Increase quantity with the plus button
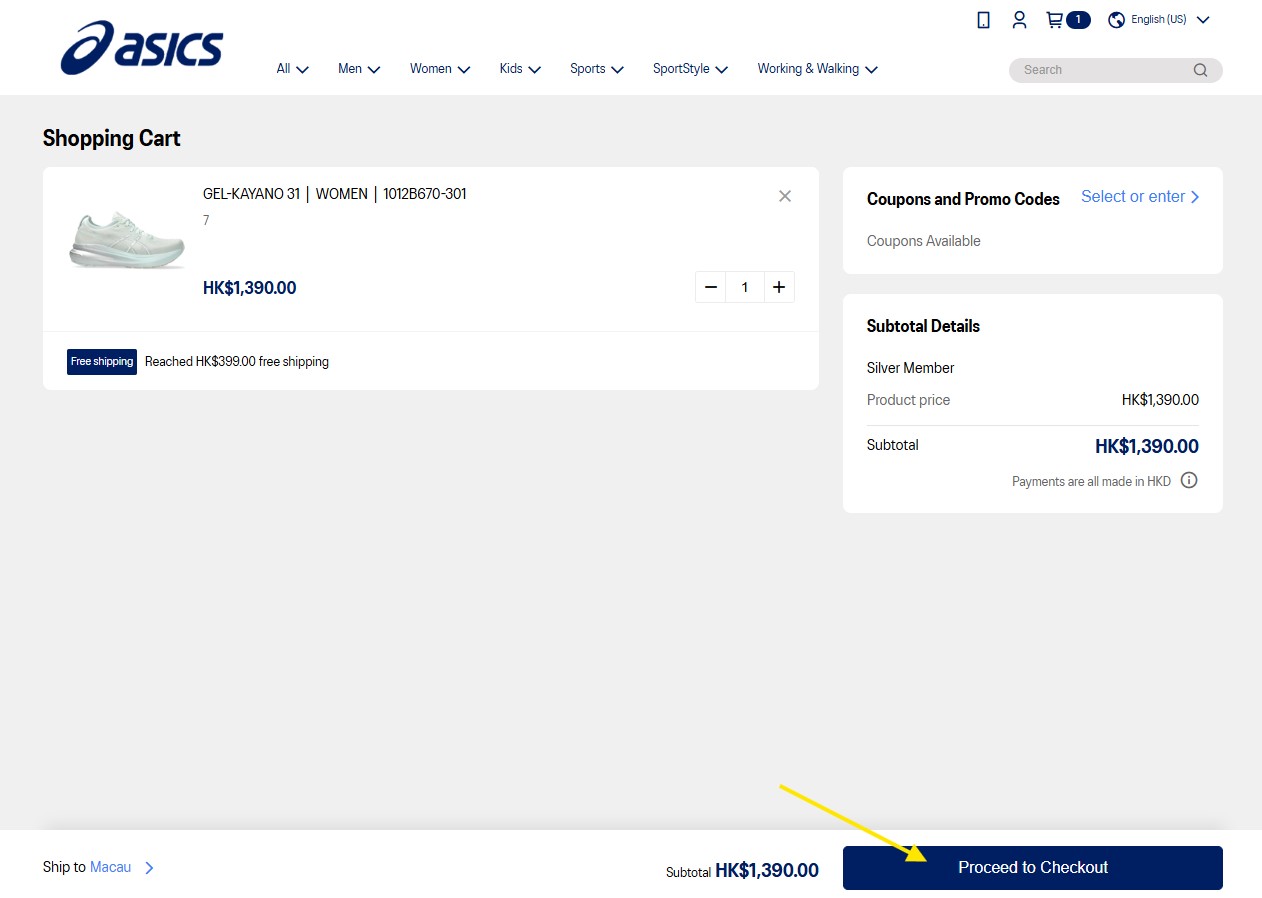The height and width of the screenshot is (898, 1262). click(779, 287)
